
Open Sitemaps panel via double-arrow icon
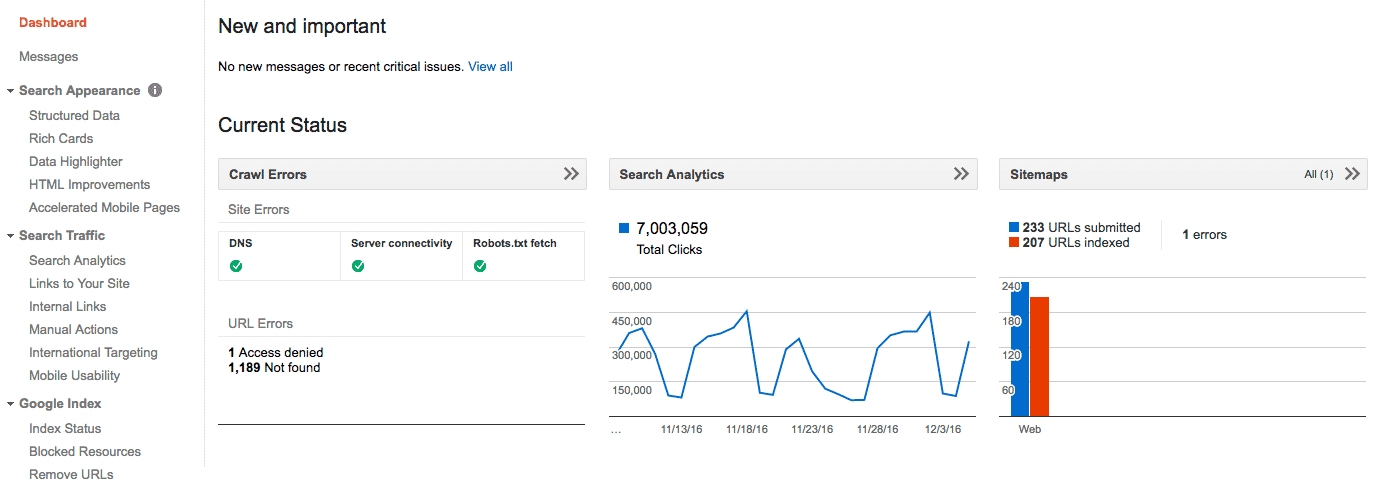pos(1352,174)
